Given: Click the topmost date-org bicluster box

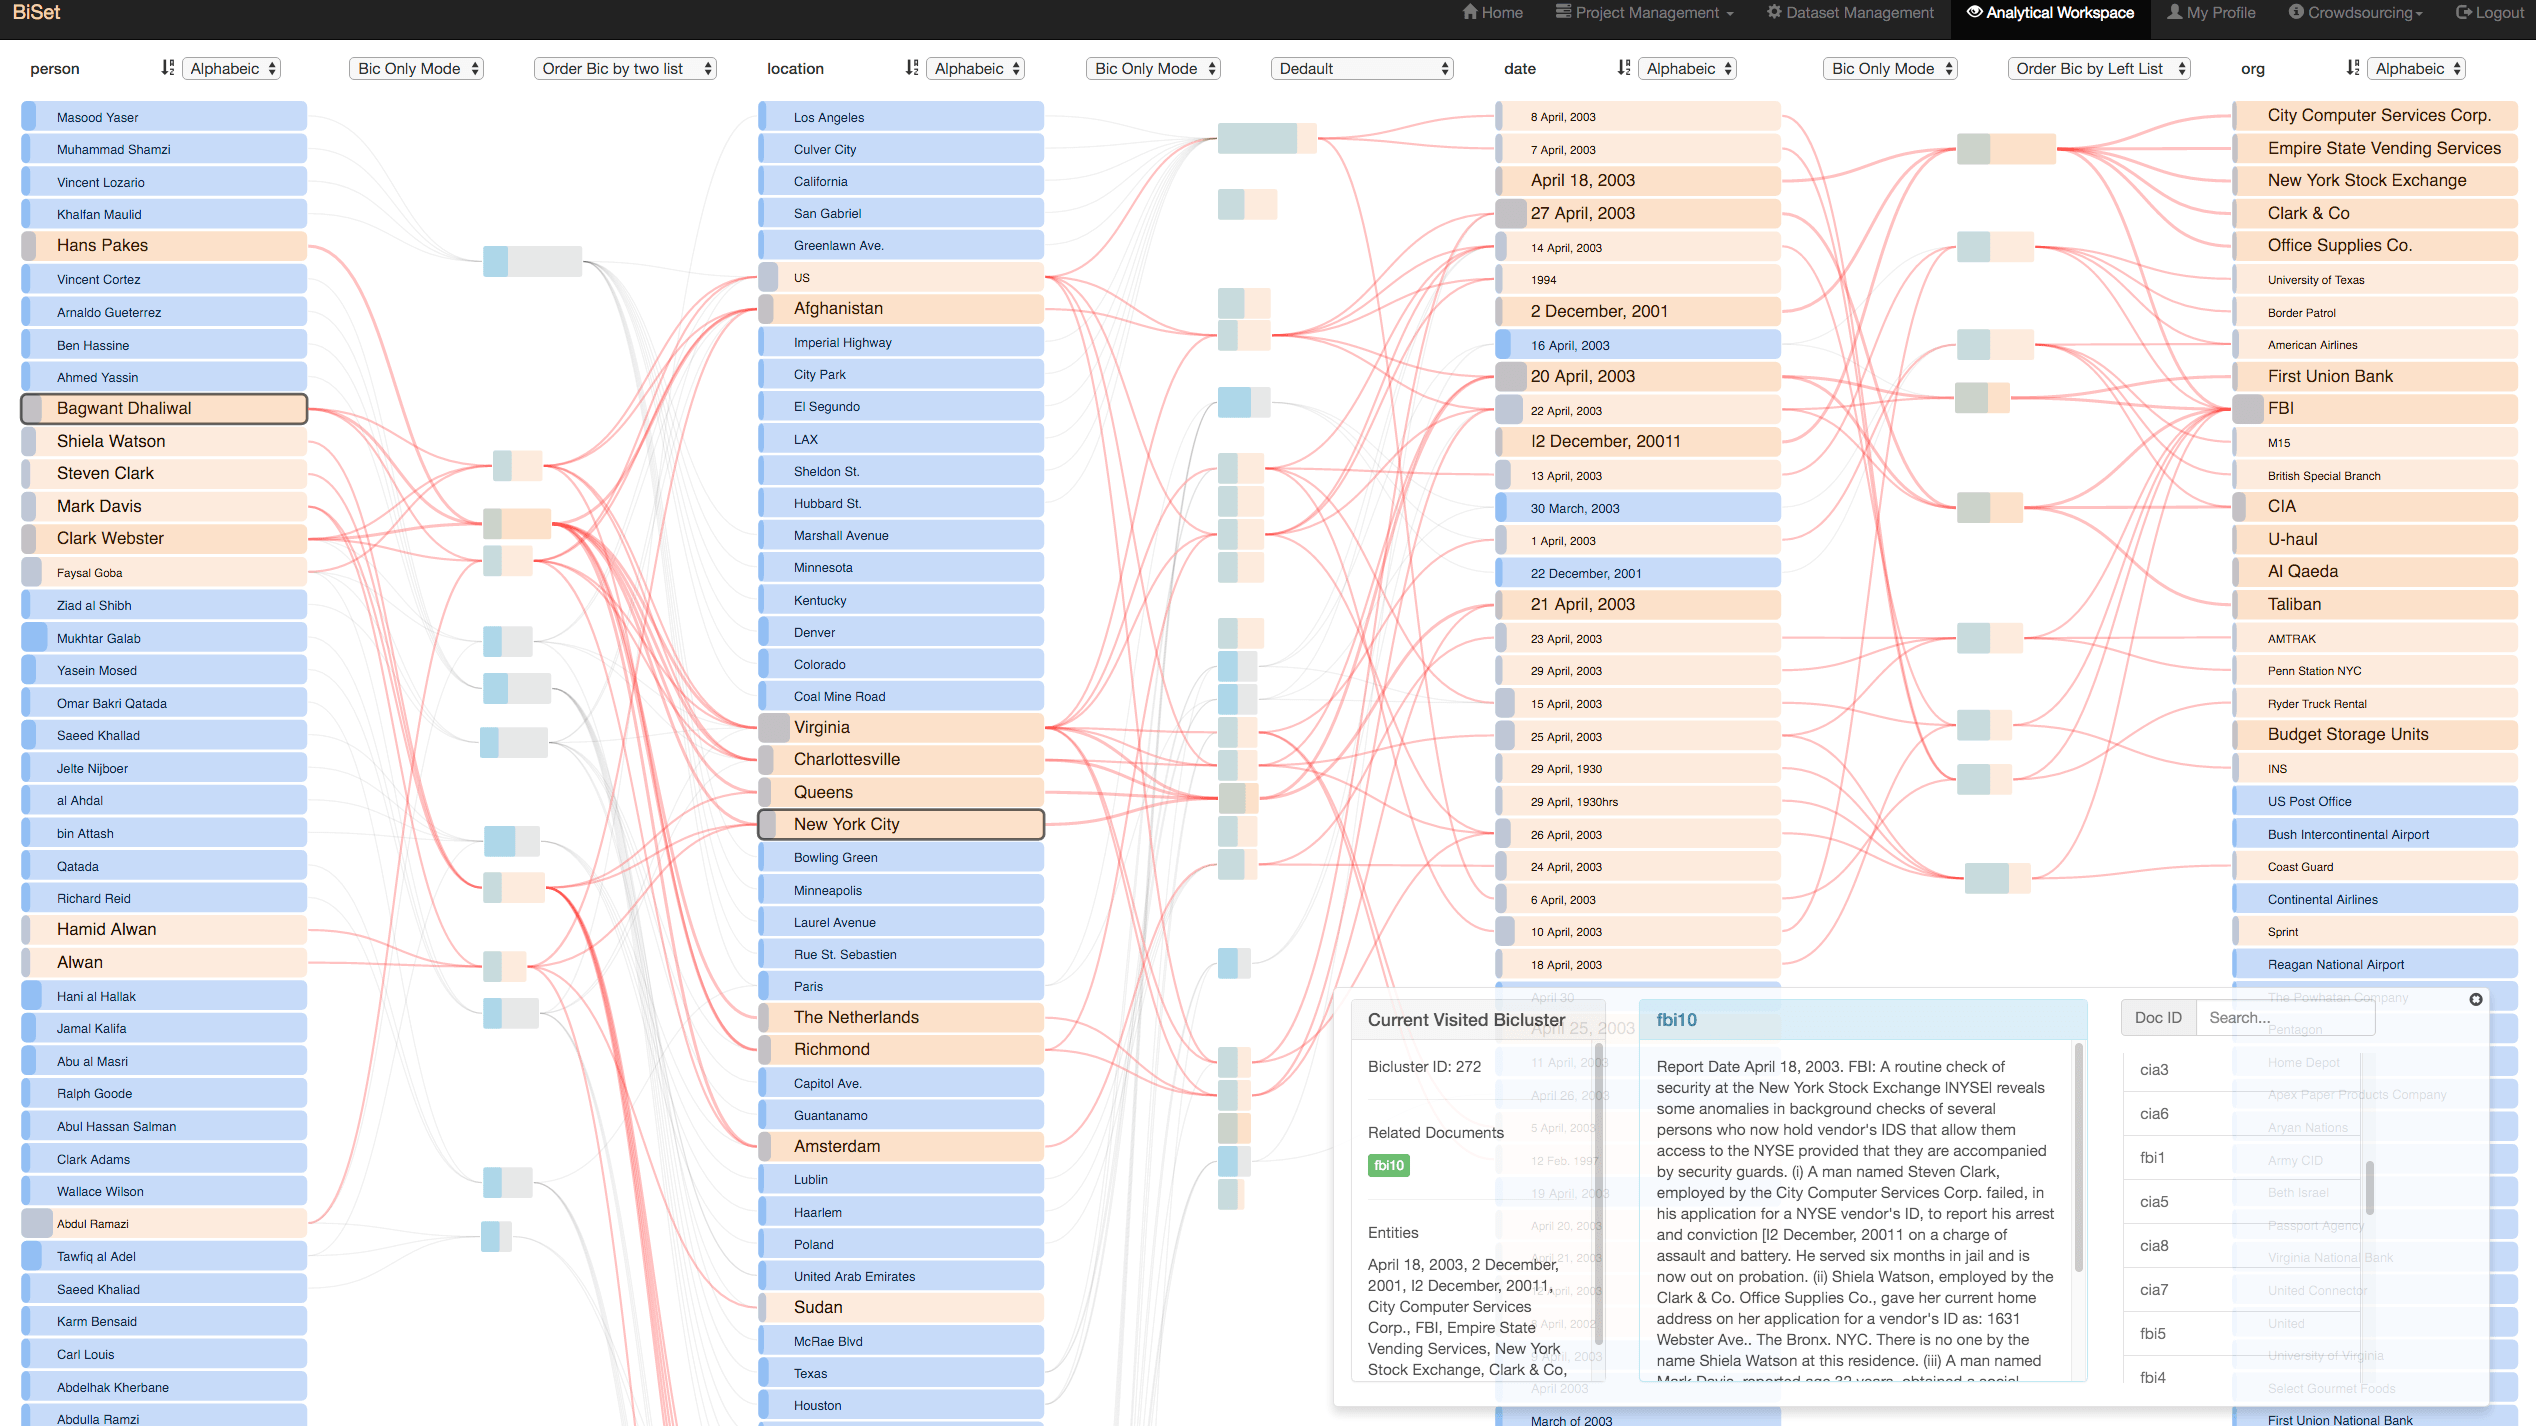Looking at the screenshot, I should (x=2006, y=149).
